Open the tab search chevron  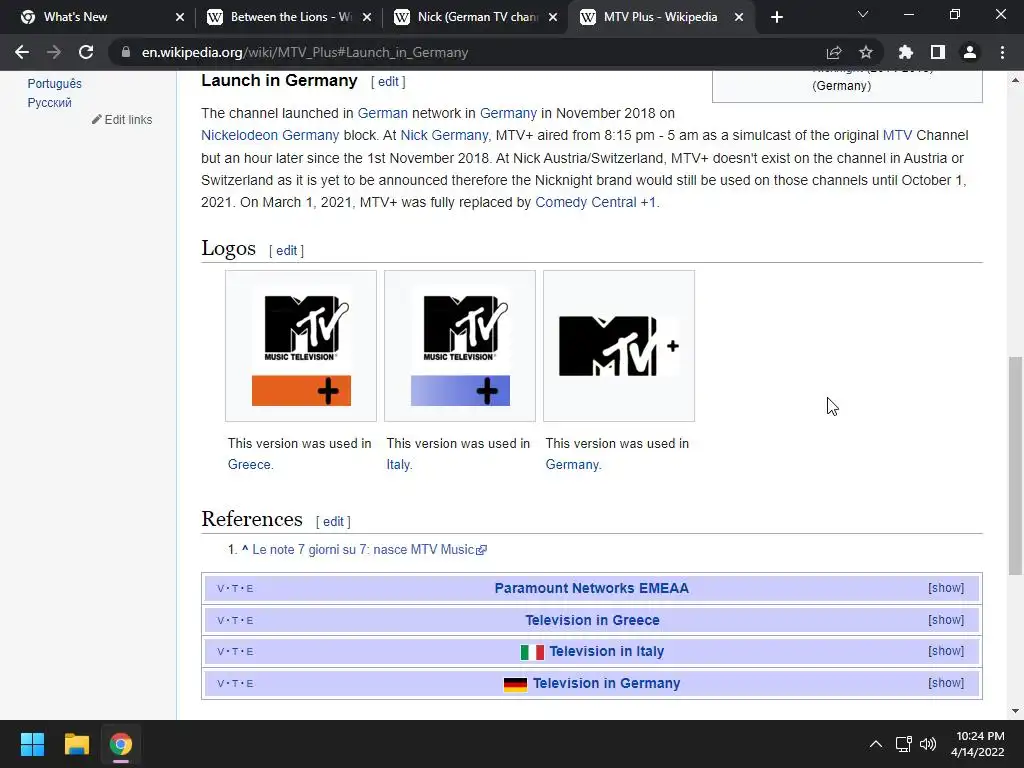[x=863, y=14]
